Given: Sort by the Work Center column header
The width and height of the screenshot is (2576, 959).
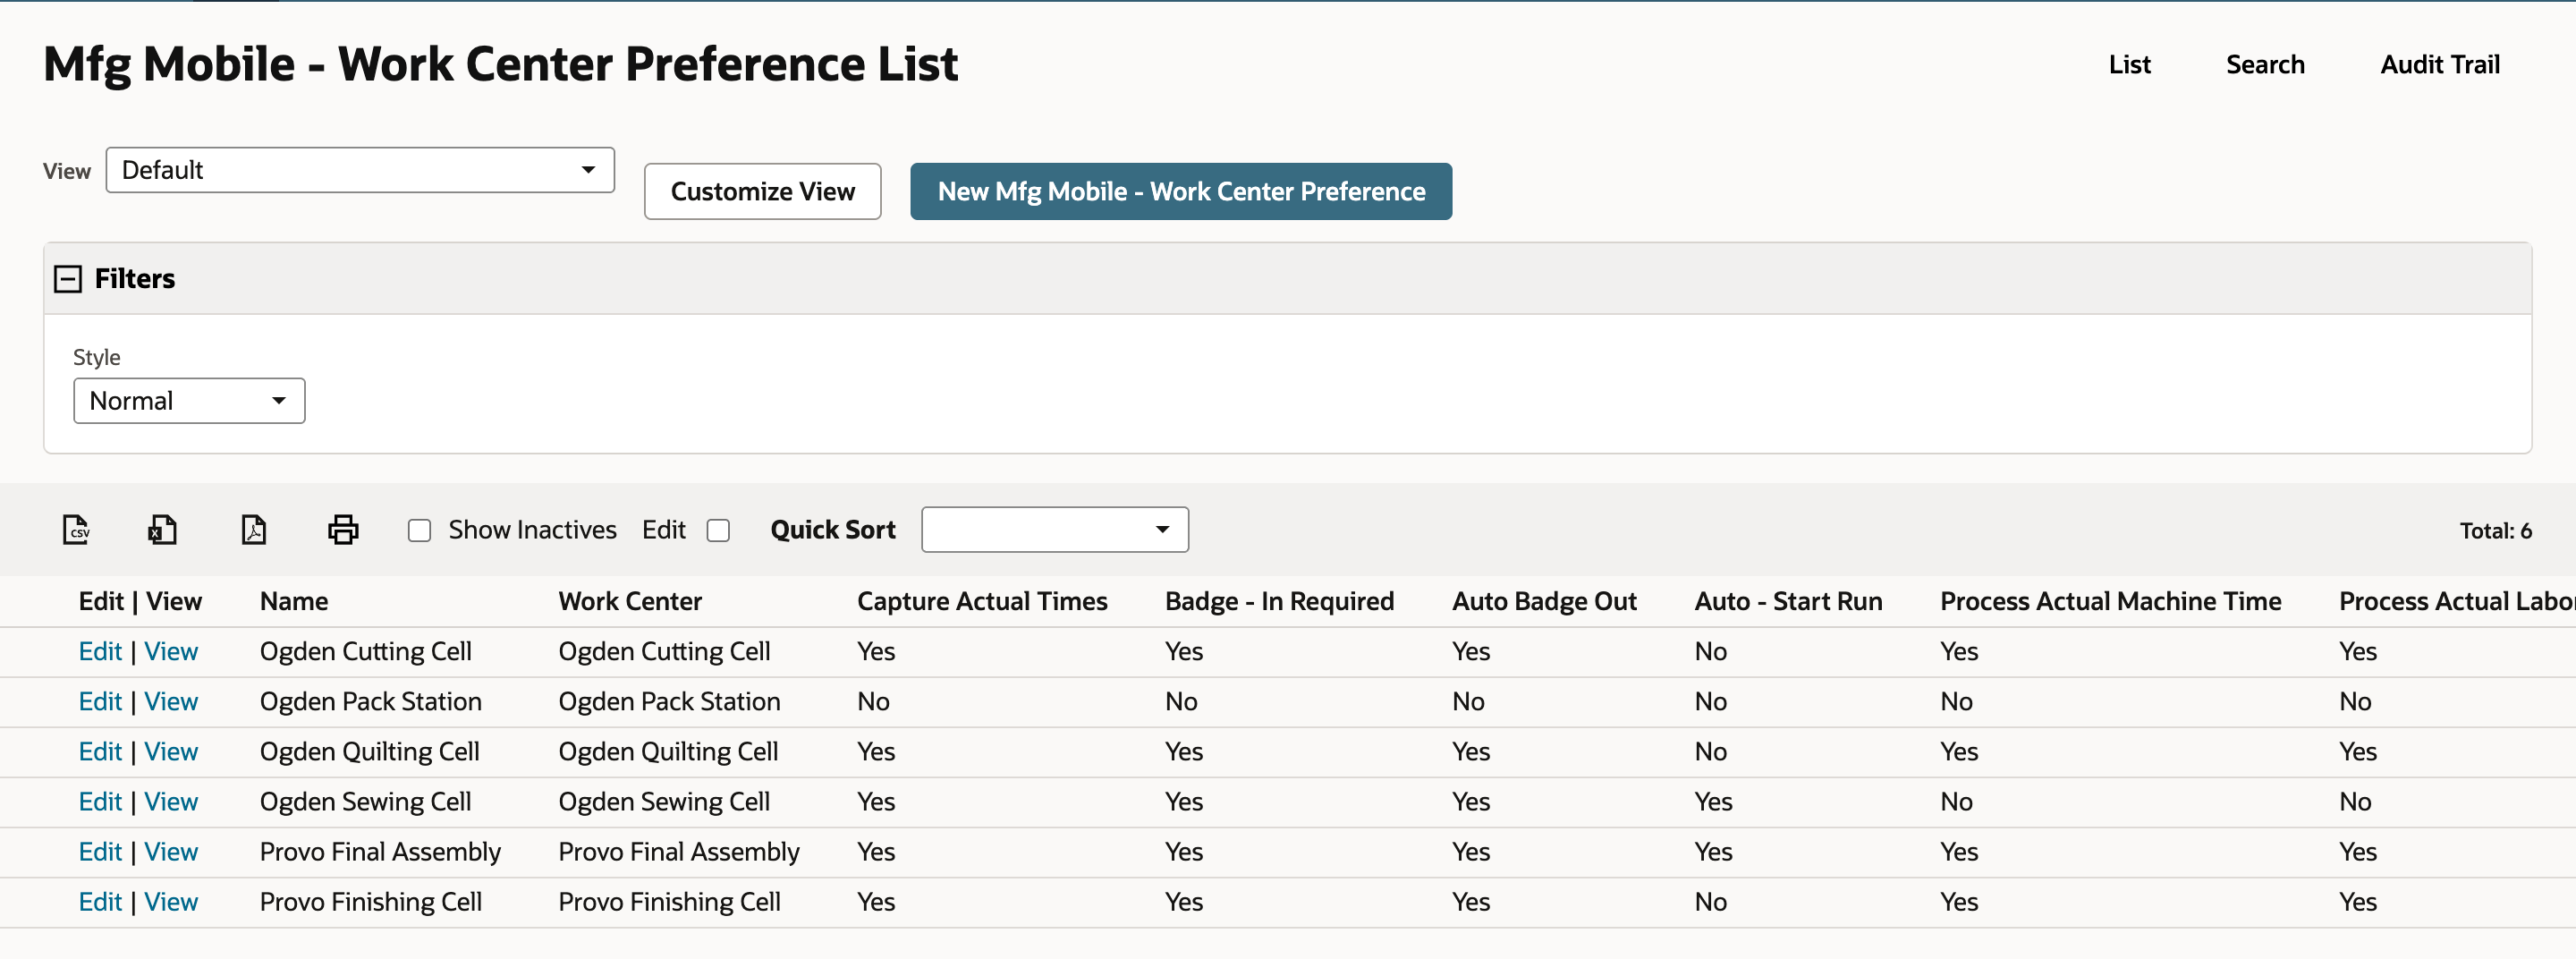Looking at the screenshot, I should (630, 601).
